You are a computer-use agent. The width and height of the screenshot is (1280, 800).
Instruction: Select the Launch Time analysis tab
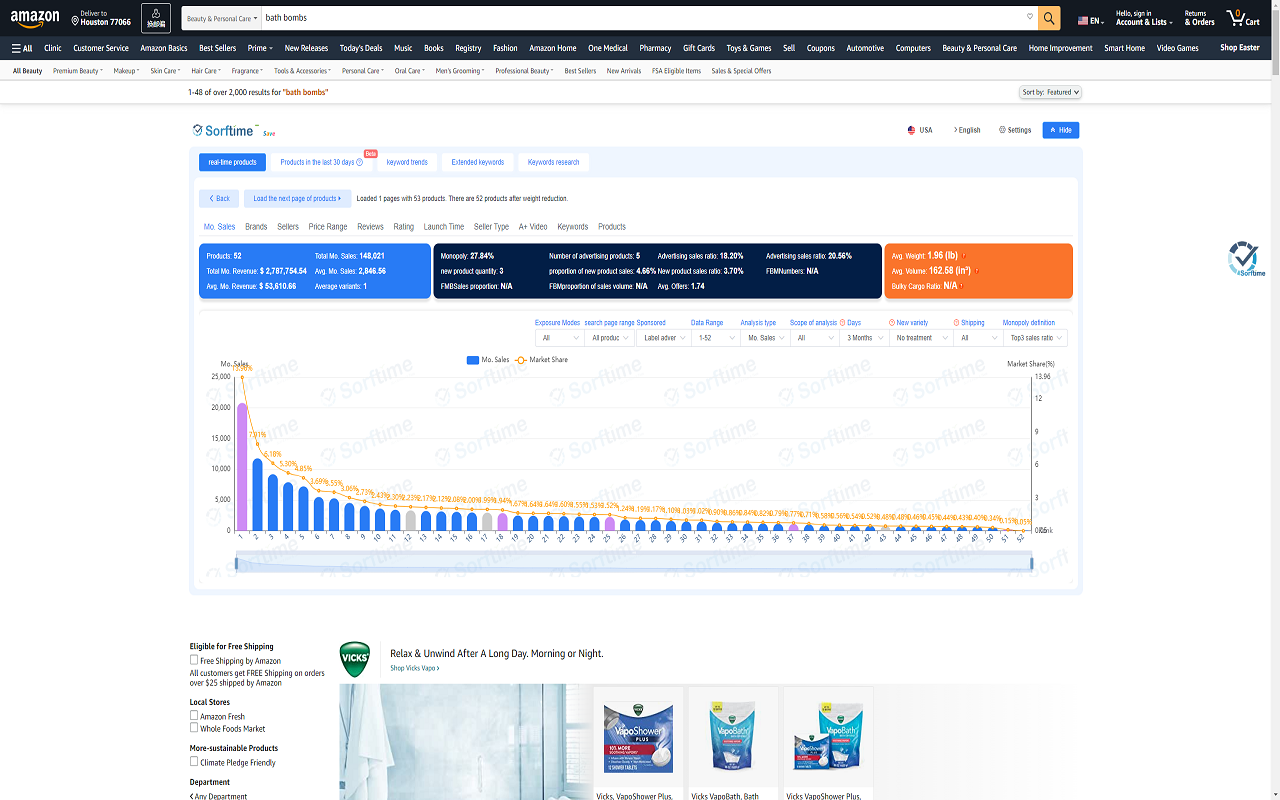tap(443, 227)
